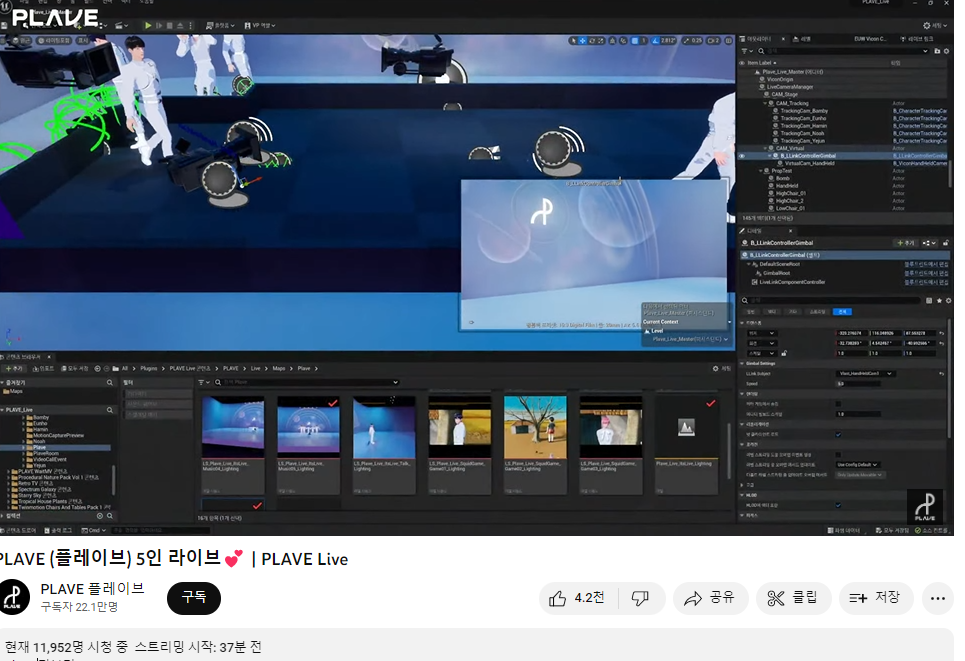Select LiveCameraManager in the Outliner
This screenshot has width=965, height=661.
coord(790,87)
